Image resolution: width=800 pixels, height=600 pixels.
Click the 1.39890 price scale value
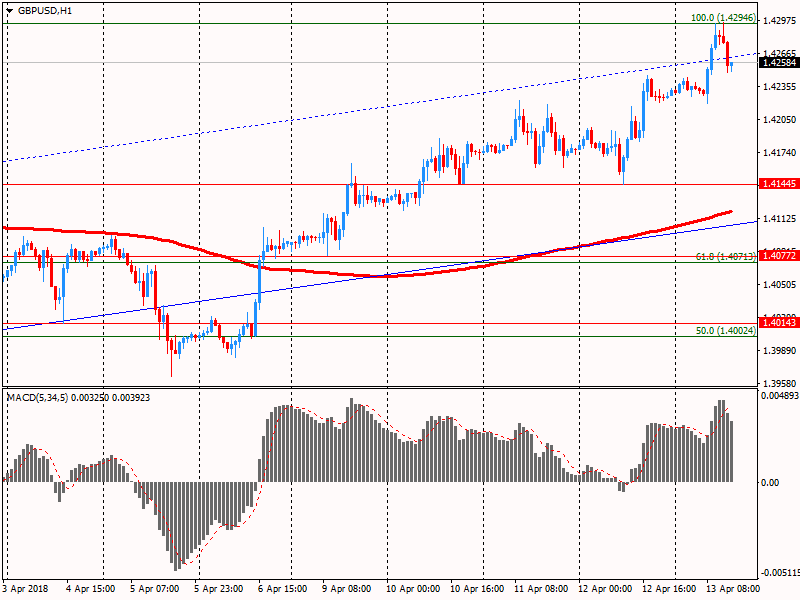point(780,351)
